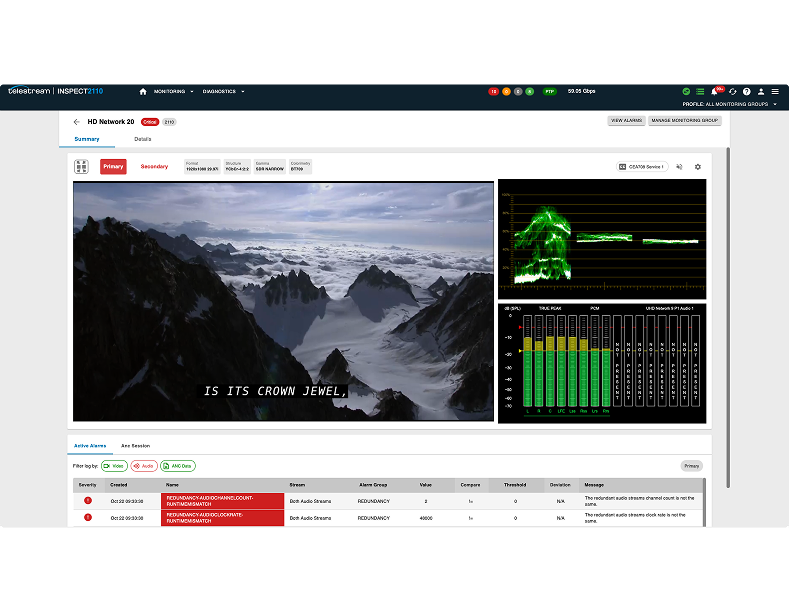
Task: Click the green circular status icon in header
Action: click(x=686, y=92)
